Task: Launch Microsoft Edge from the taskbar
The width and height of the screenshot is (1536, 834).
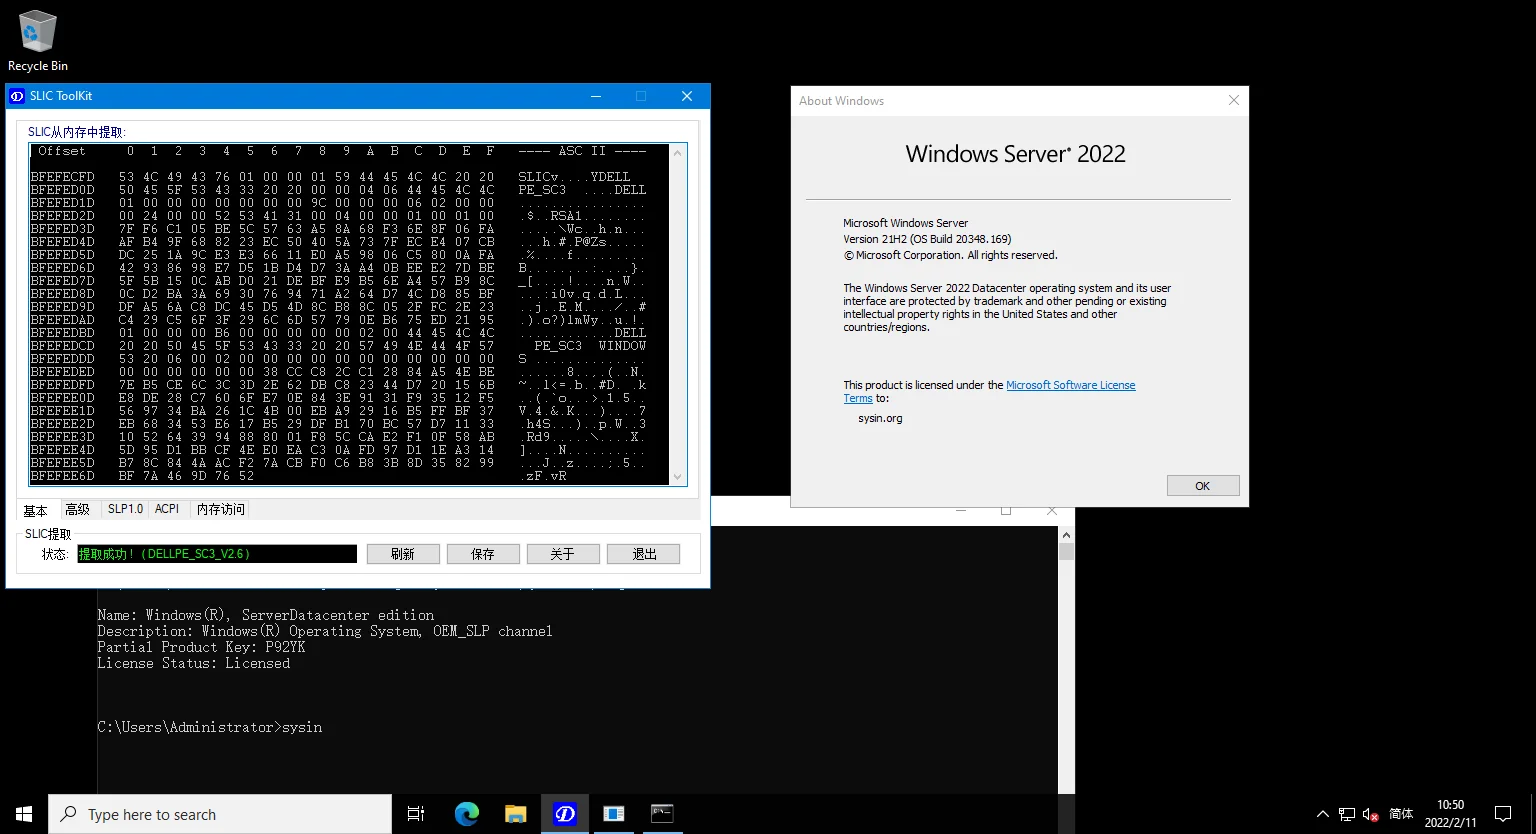Action: tap(467, 814)
